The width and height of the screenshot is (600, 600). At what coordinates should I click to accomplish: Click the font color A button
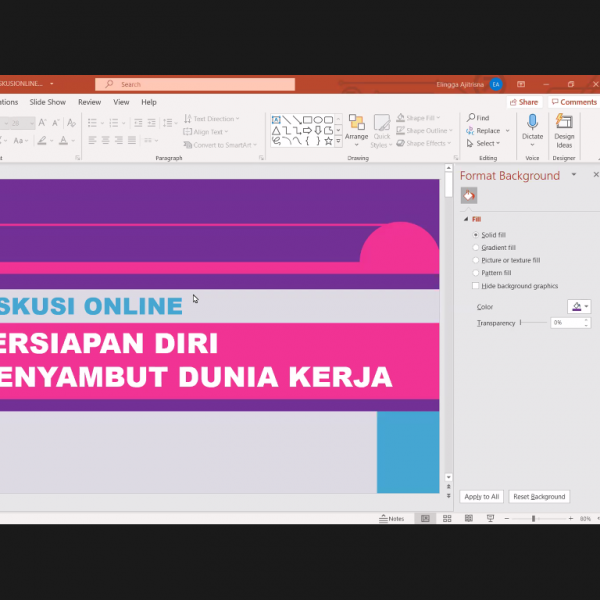(x=64, y=140)
